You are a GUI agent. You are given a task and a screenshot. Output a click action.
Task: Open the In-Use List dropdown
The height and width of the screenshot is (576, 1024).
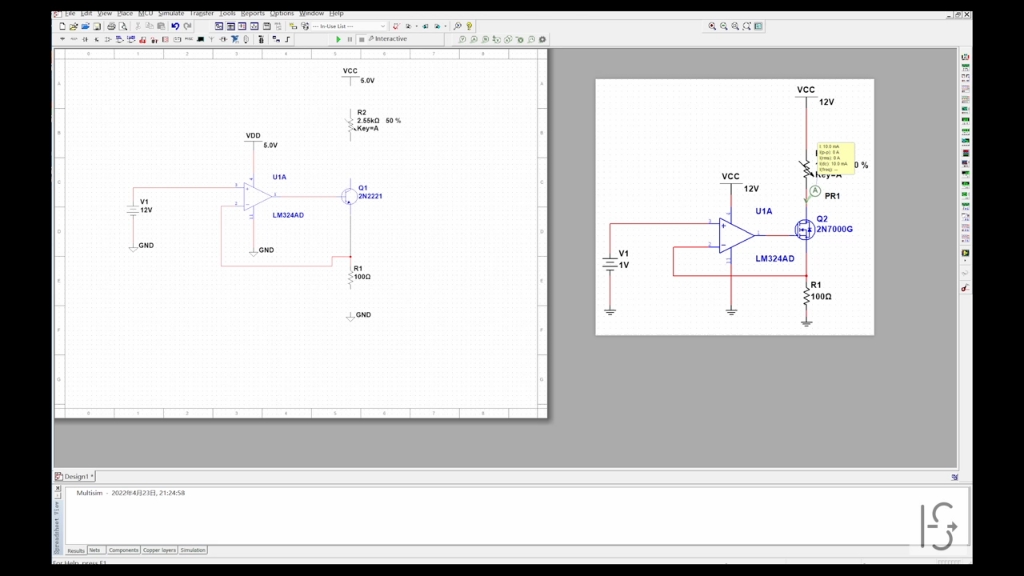(349, 26)
